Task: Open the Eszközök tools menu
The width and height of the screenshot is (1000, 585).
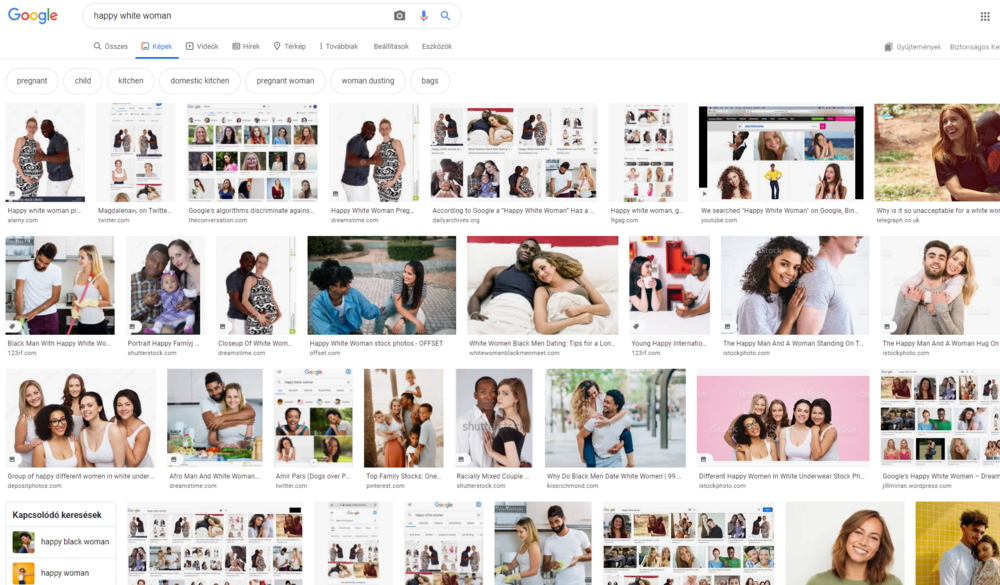Action: (x=437, y=47)
